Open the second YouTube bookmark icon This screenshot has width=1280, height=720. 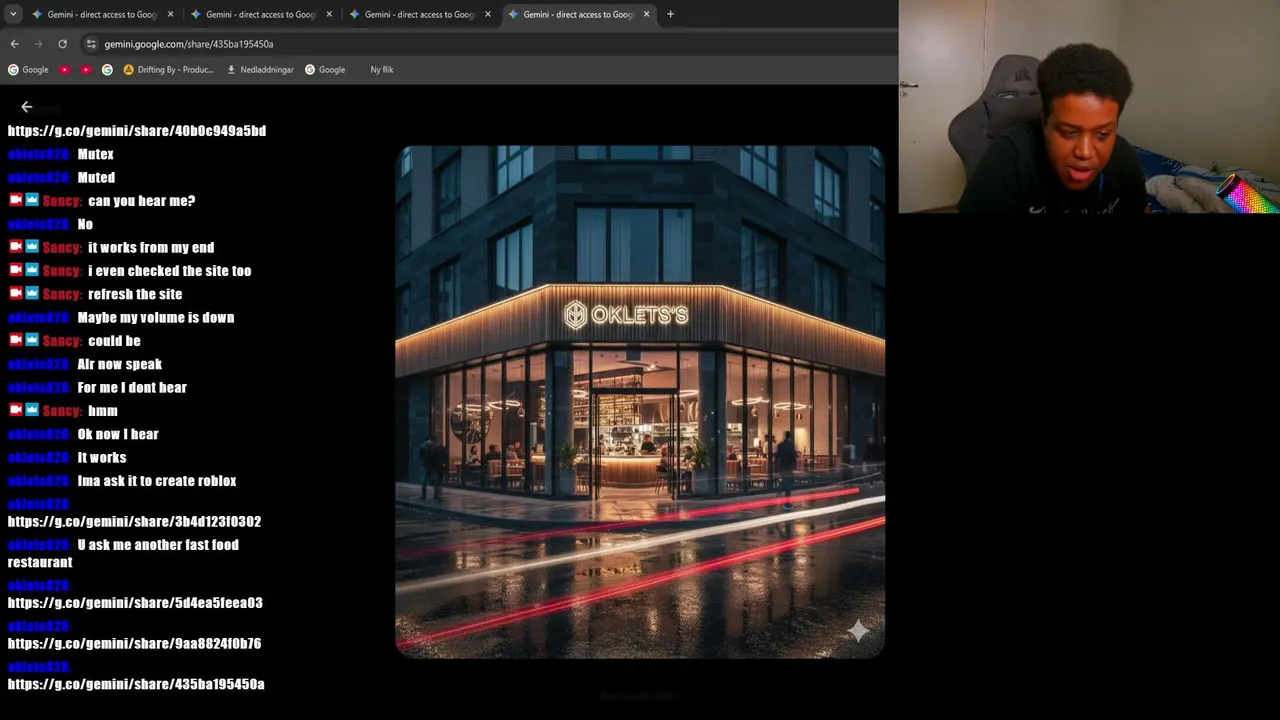(x=86, y=70)
